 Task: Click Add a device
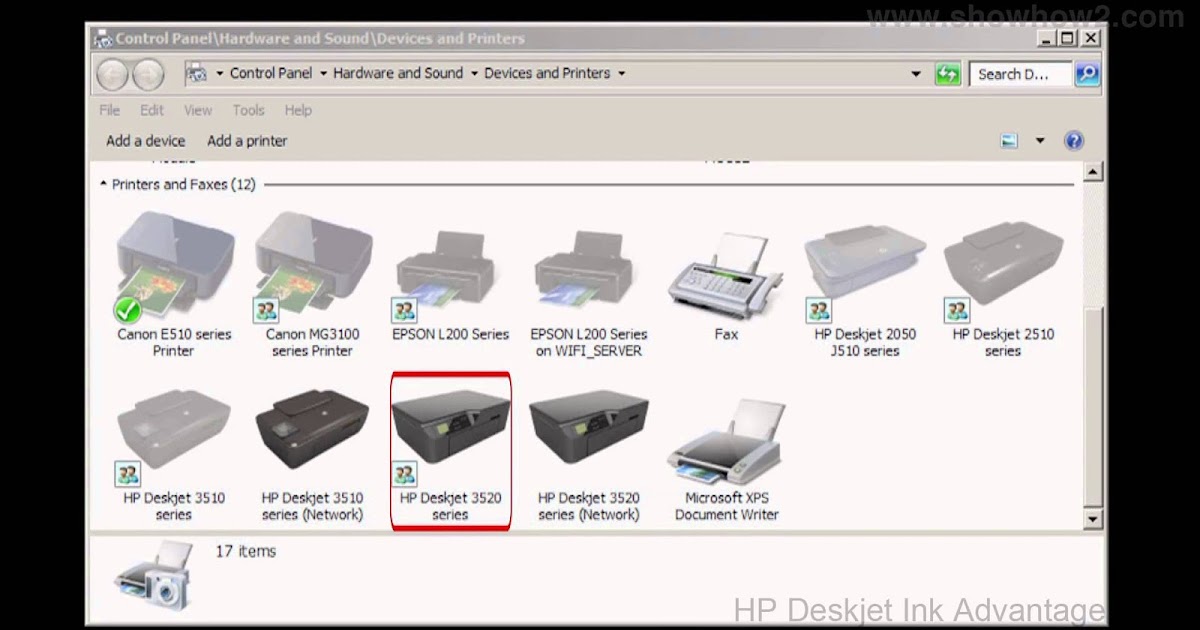click(x=145, y=140)
